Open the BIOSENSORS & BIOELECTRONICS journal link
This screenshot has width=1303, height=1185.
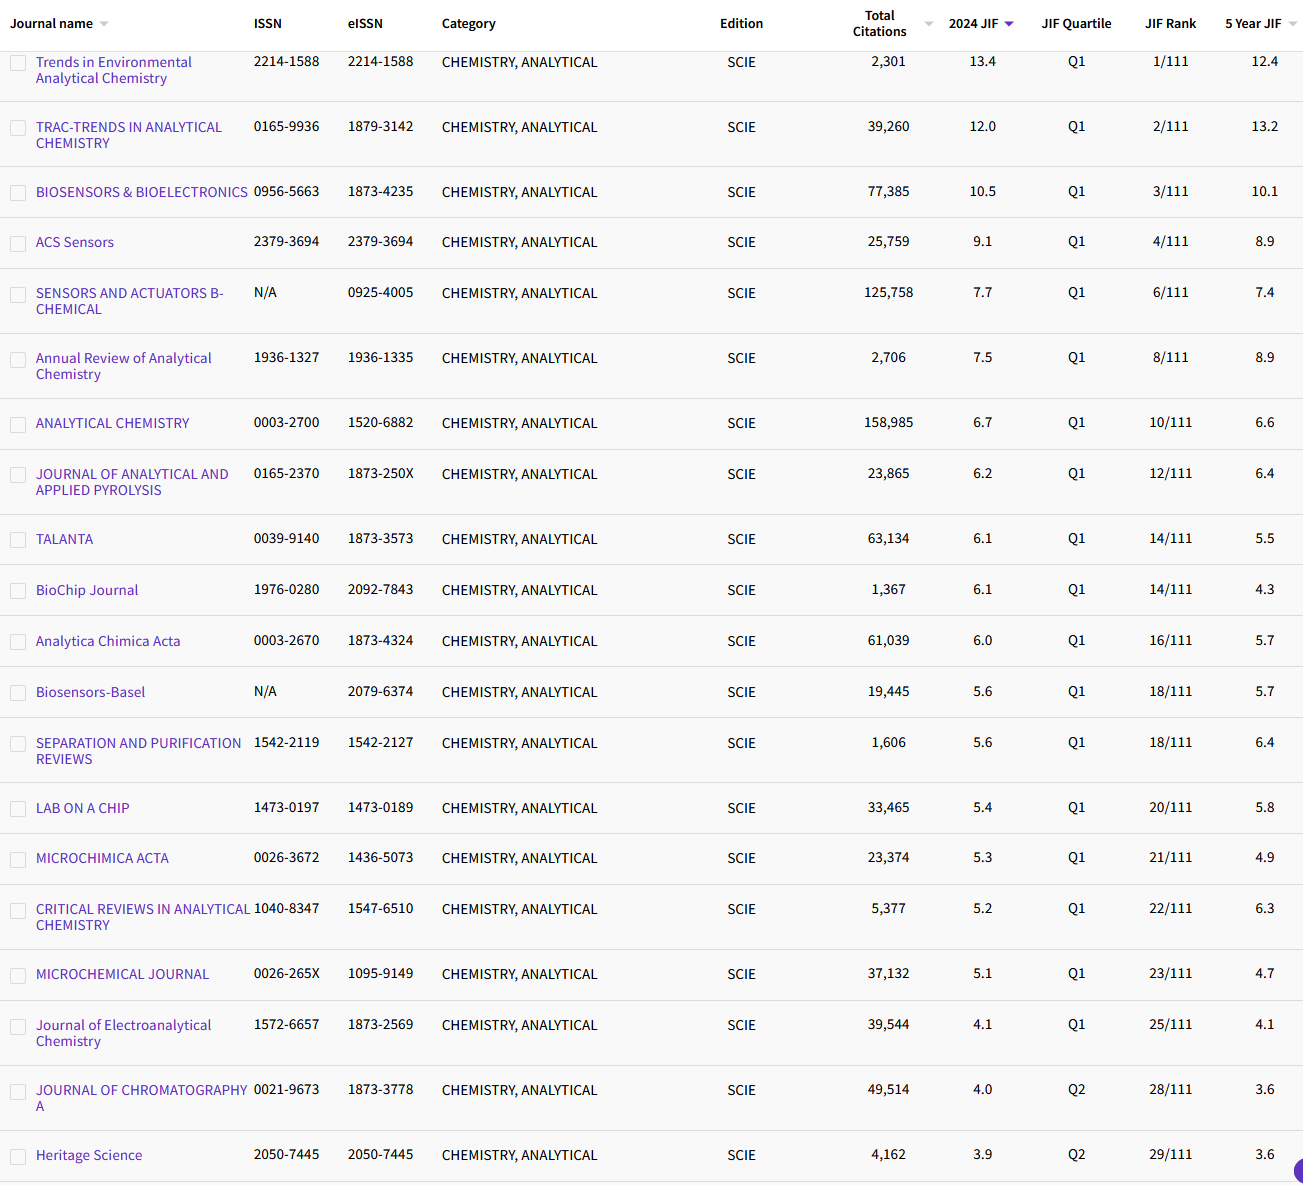tap(141, 192)
